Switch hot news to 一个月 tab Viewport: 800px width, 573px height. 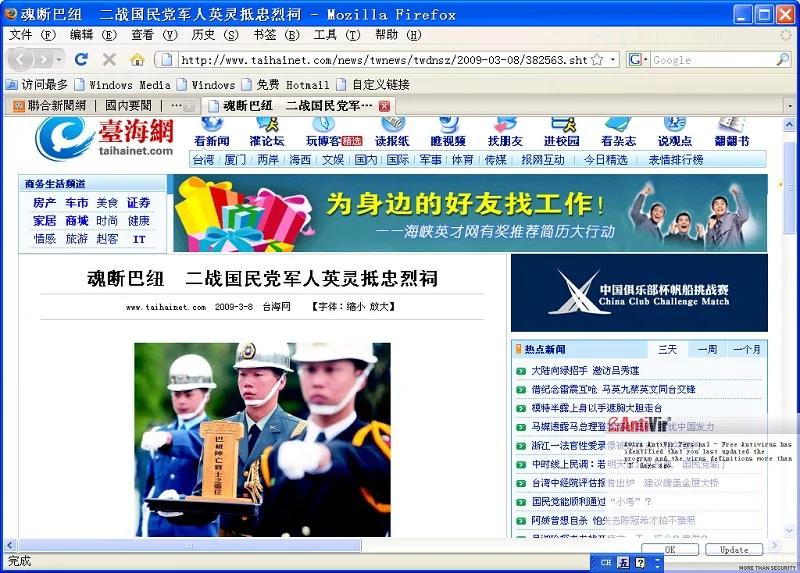746,350
